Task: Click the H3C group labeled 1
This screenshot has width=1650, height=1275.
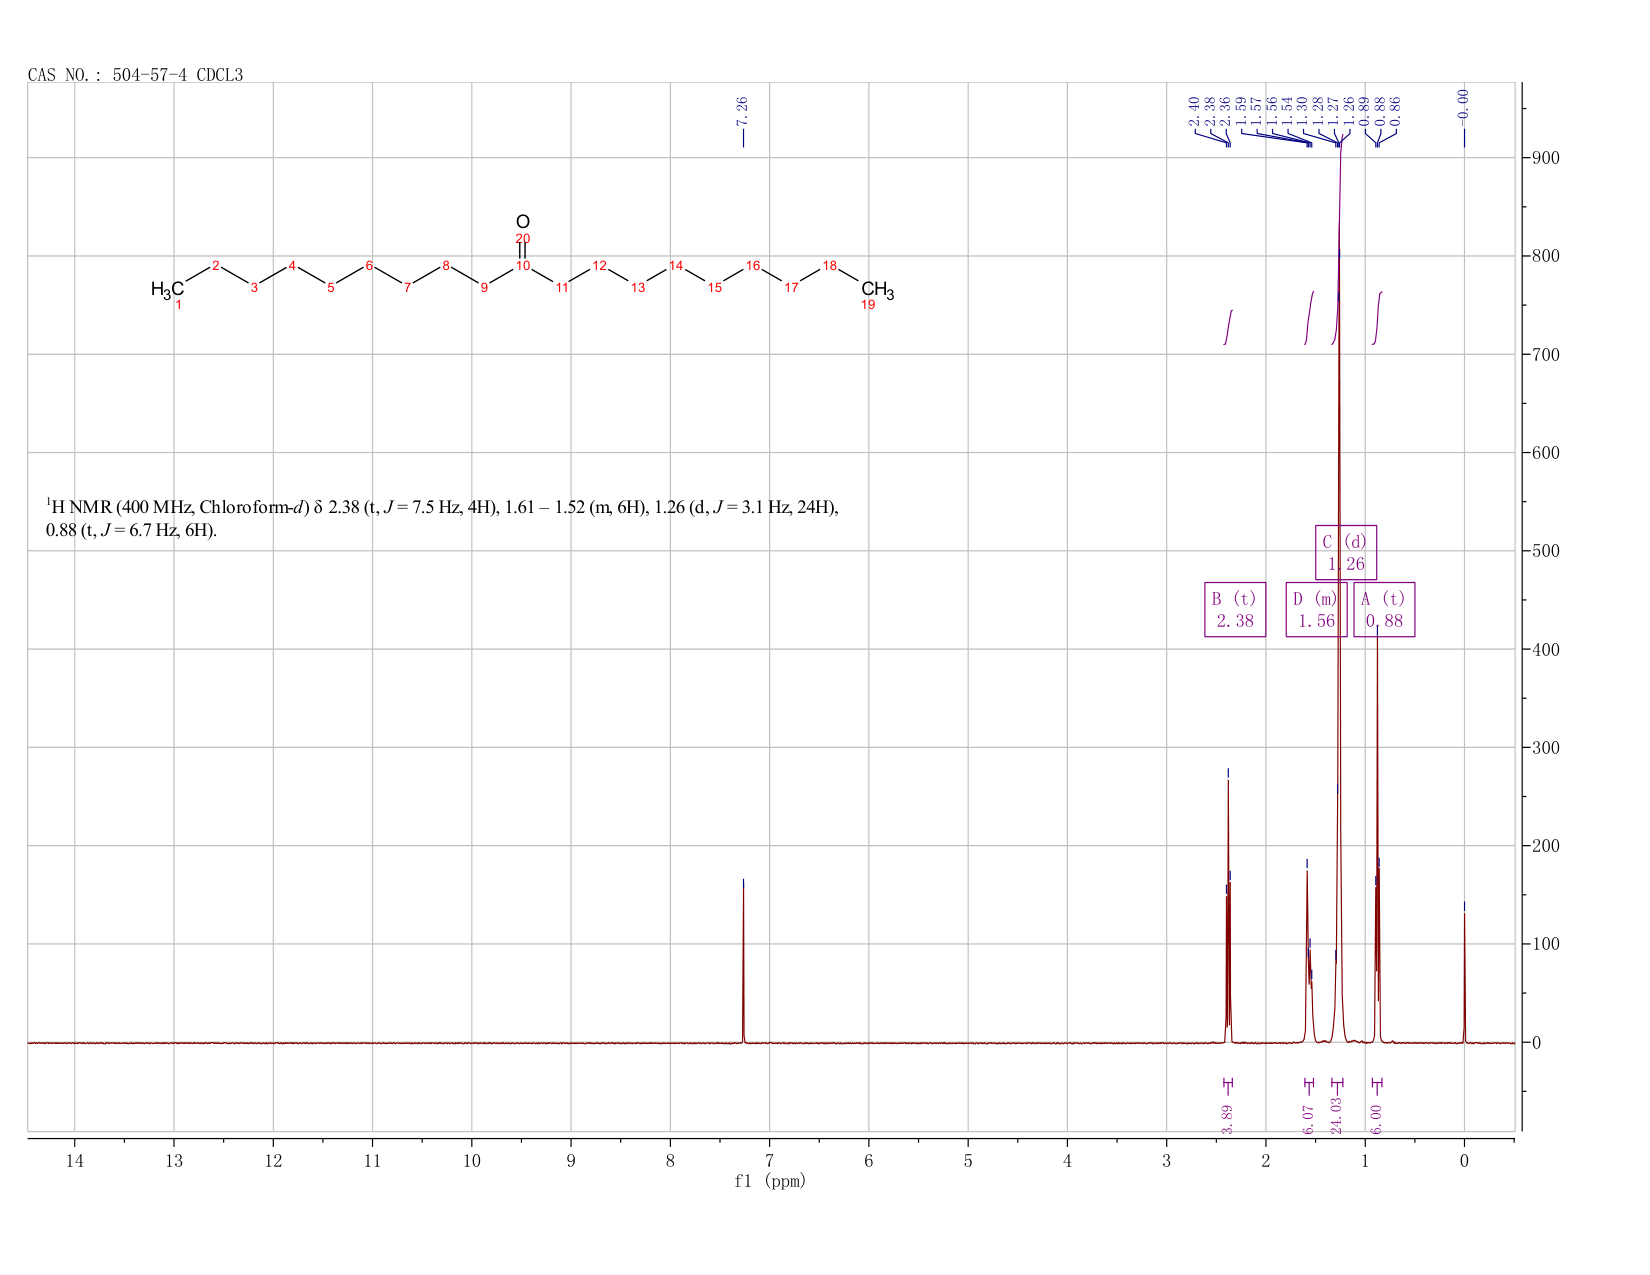Action: point(167,290)
